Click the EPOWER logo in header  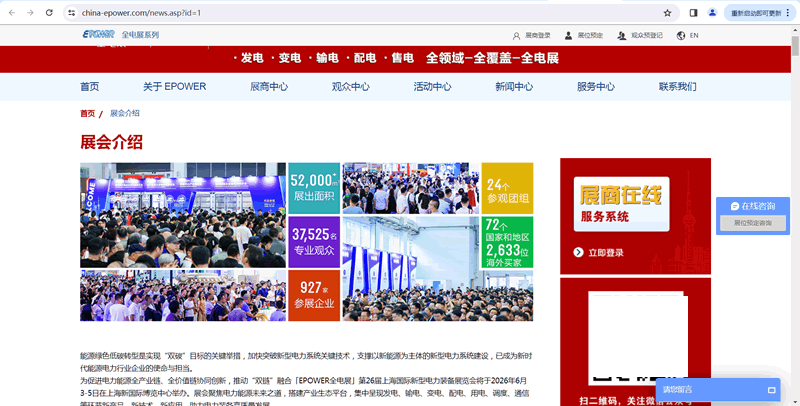[x=100, y=35]
